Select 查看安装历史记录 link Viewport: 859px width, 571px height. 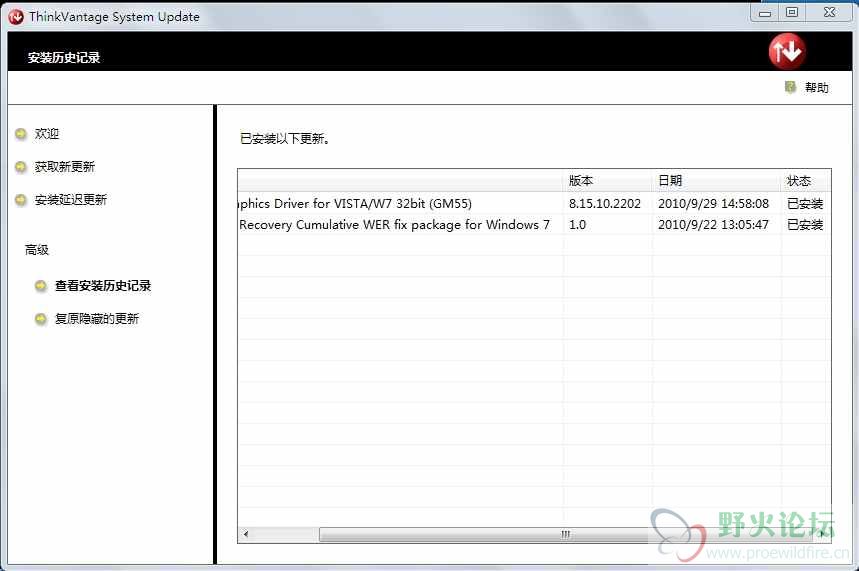coord(103,286)
